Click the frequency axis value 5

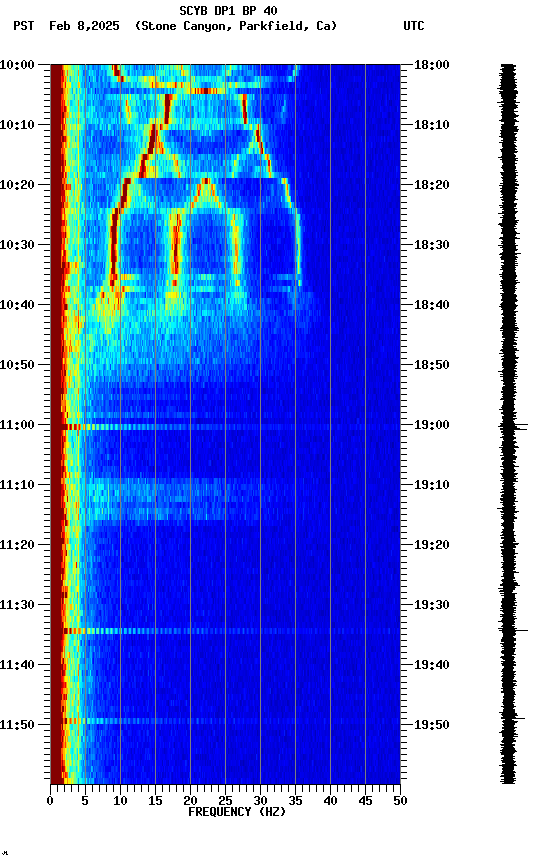click(85, 801)
